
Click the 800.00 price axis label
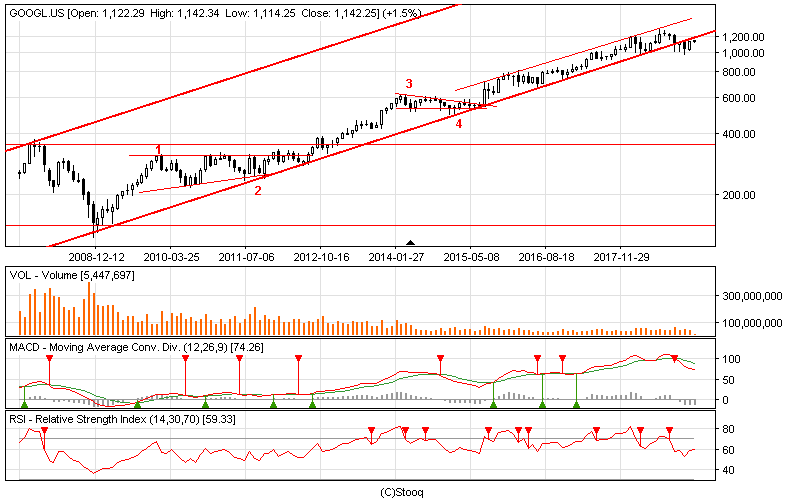click(x=739, y=72)
